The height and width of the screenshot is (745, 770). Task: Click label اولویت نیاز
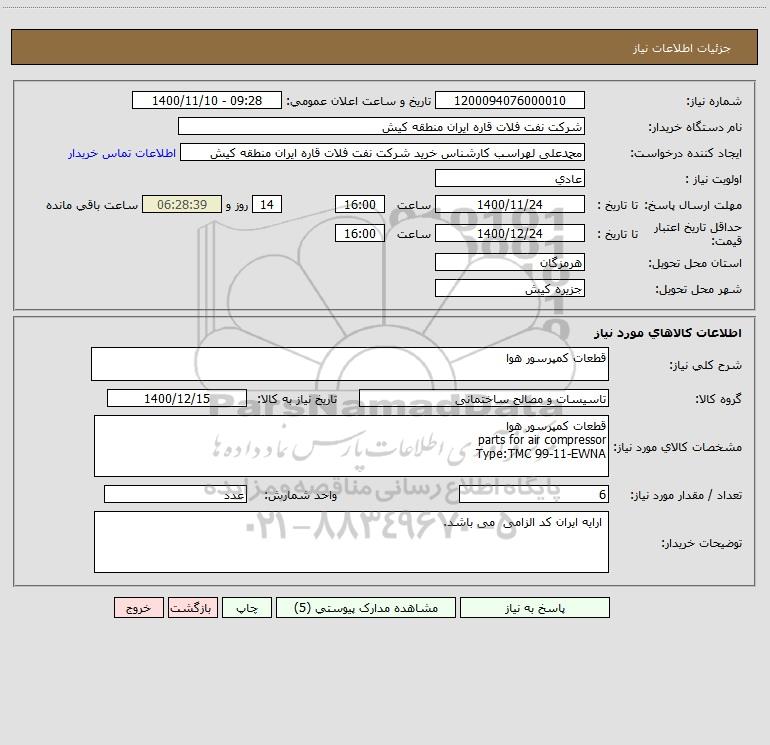coord(713,179)
